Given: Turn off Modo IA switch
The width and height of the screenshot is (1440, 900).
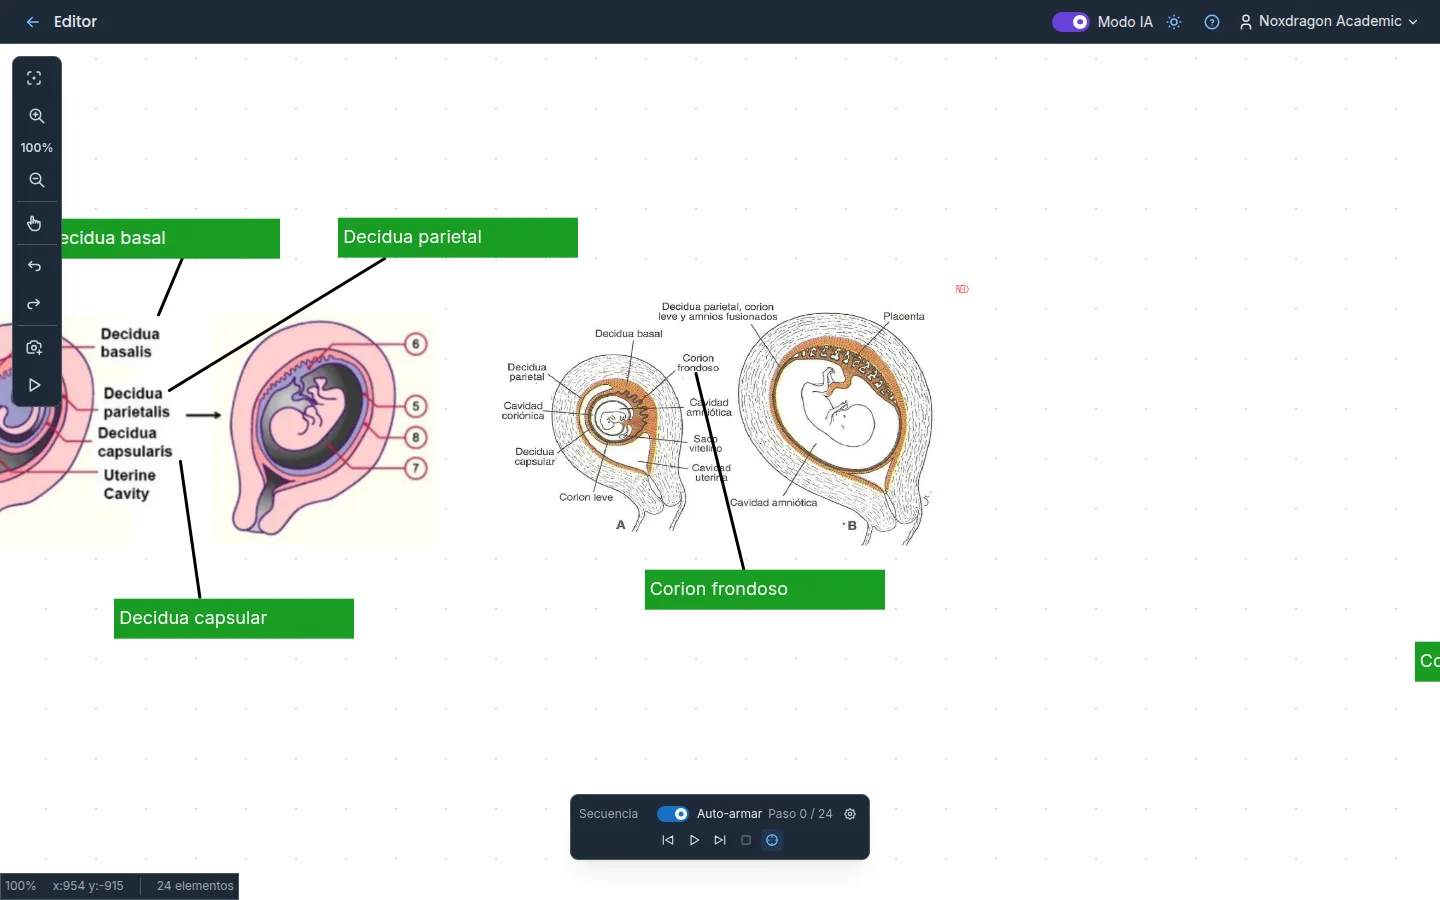Looking at the screenshot, I should pyautogui.click(x=1070, y=22).
